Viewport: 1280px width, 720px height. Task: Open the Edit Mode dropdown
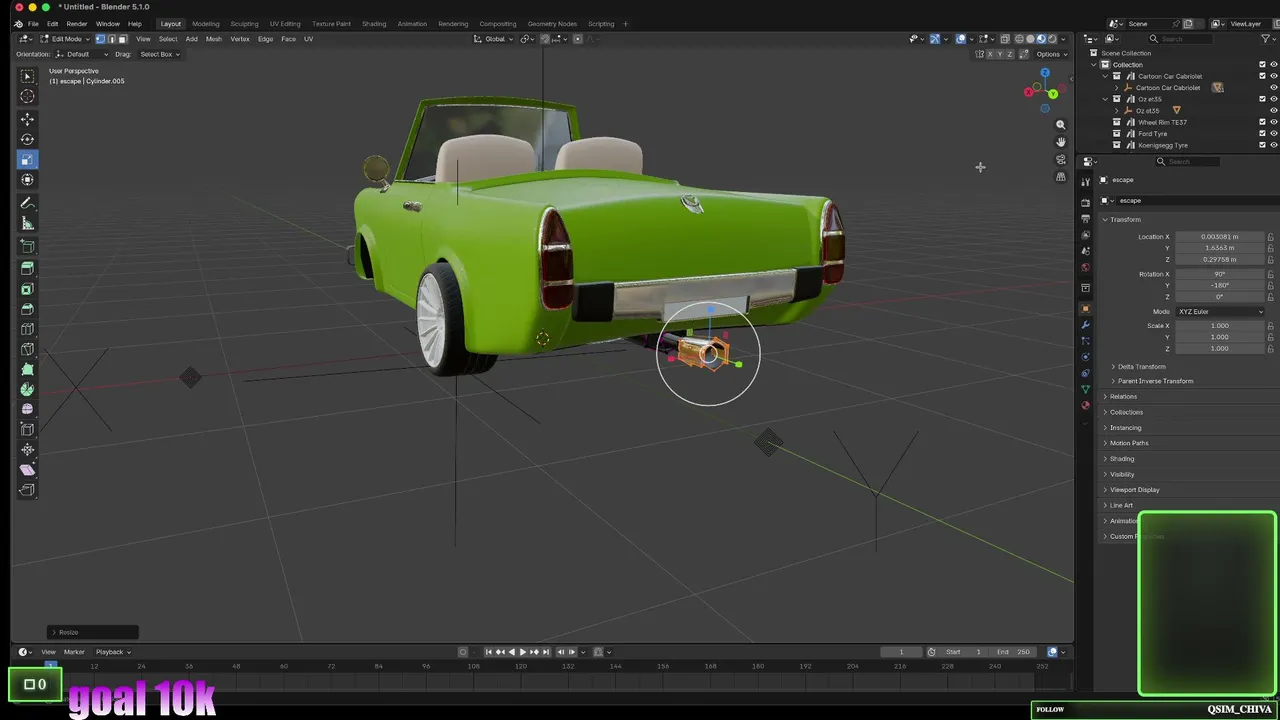click(x=66, y=39)
